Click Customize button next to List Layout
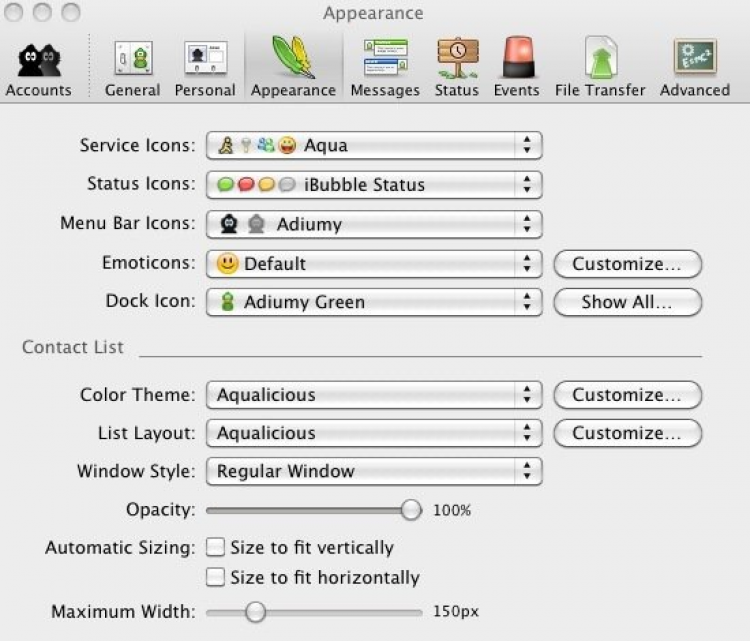 [628, 433]
